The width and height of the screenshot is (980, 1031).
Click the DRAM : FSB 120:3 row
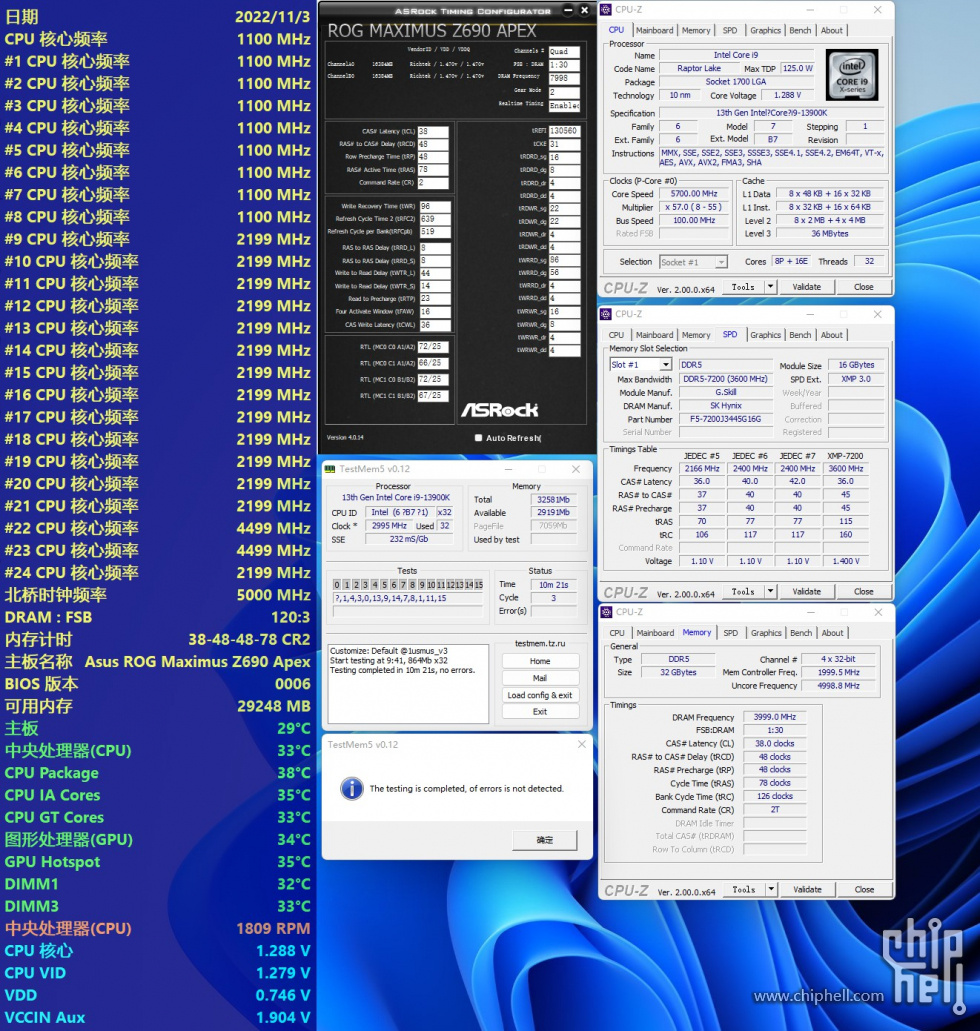158,617
